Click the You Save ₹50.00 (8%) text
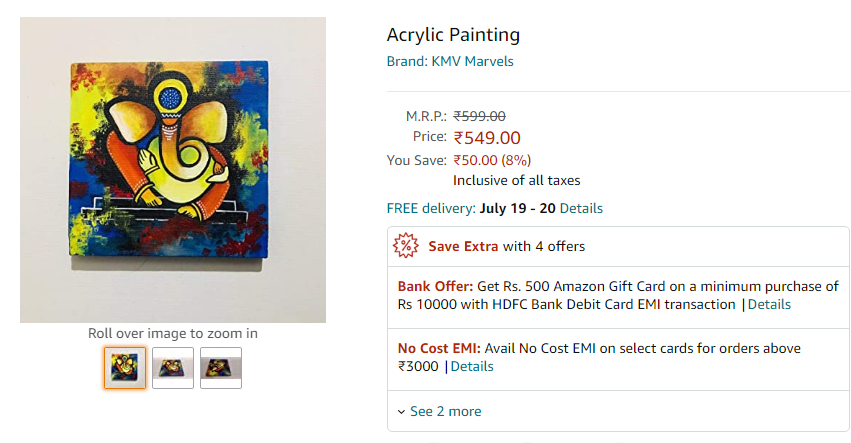The width and height of the screenshot is (851, 443). (492, 160)
